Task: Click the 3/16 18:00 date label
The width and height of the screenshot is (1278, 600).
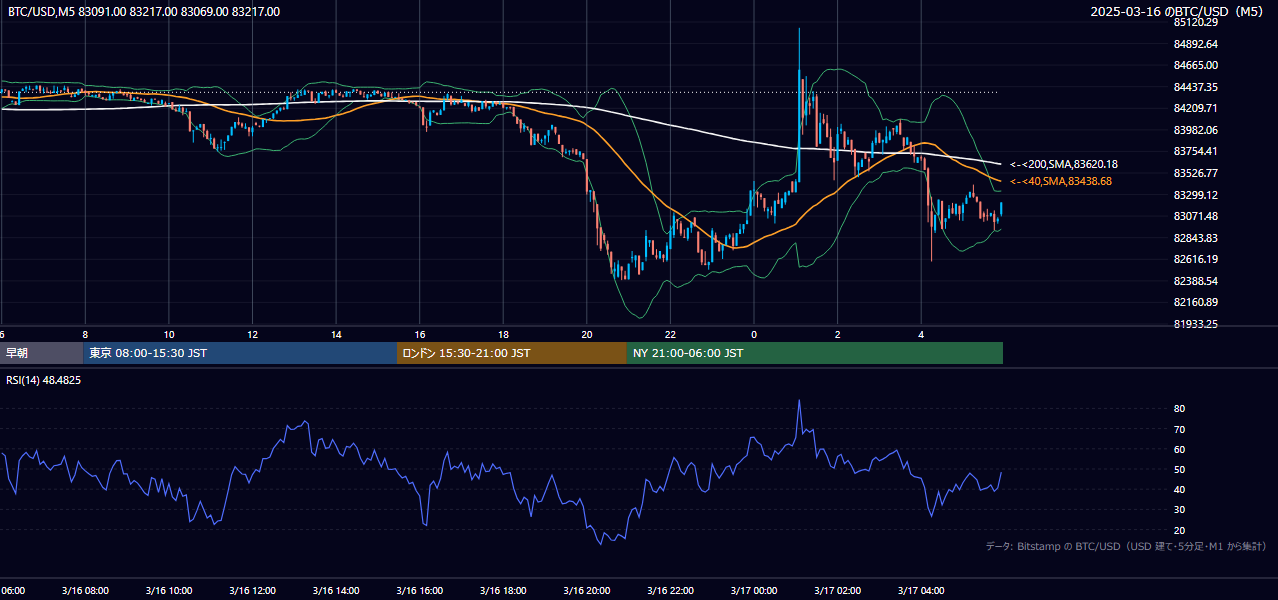Action: pos(503,591)
